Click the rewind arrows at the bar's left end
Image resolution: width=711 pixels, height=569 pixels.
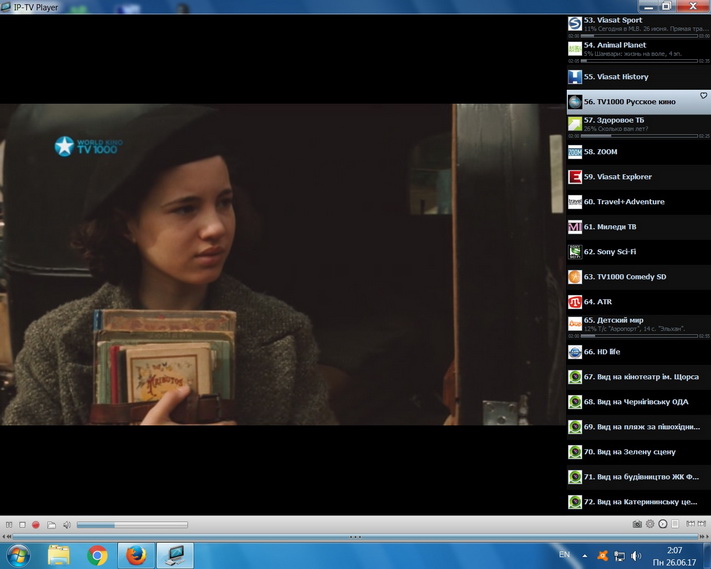click(x=6, y=536)
